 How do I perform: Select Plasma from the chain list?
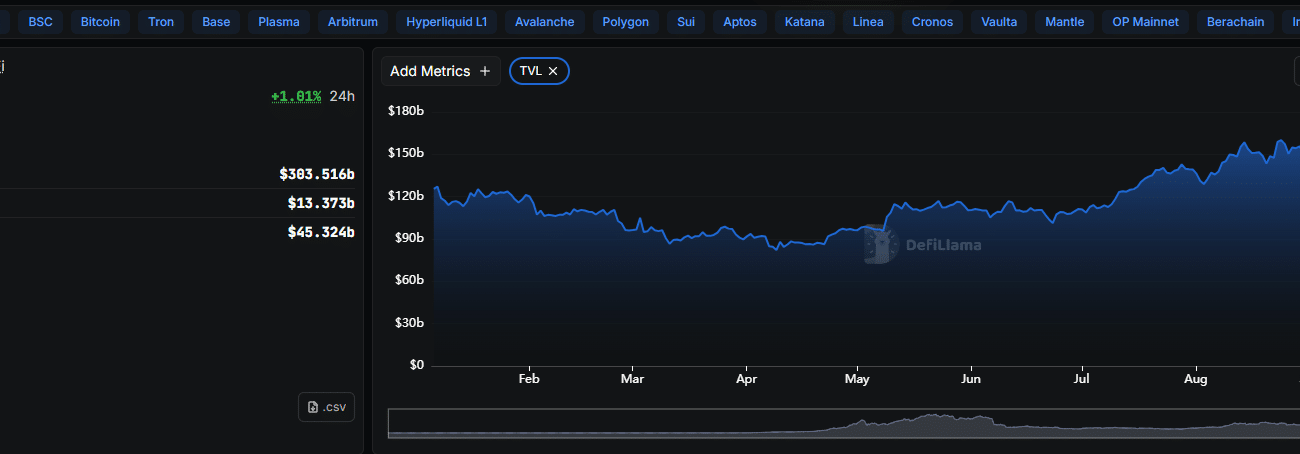[278, 21]
